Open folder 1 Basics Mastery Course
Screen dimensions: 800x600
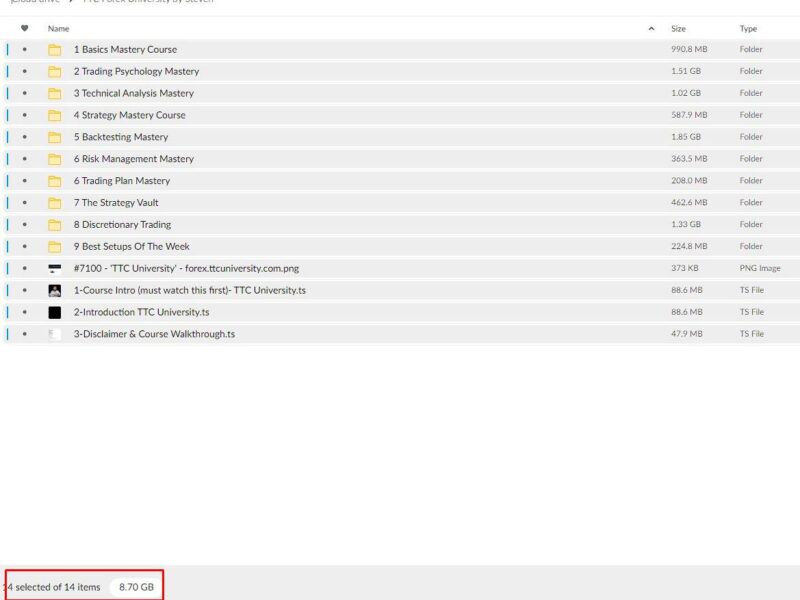click(x=125, y=49)
